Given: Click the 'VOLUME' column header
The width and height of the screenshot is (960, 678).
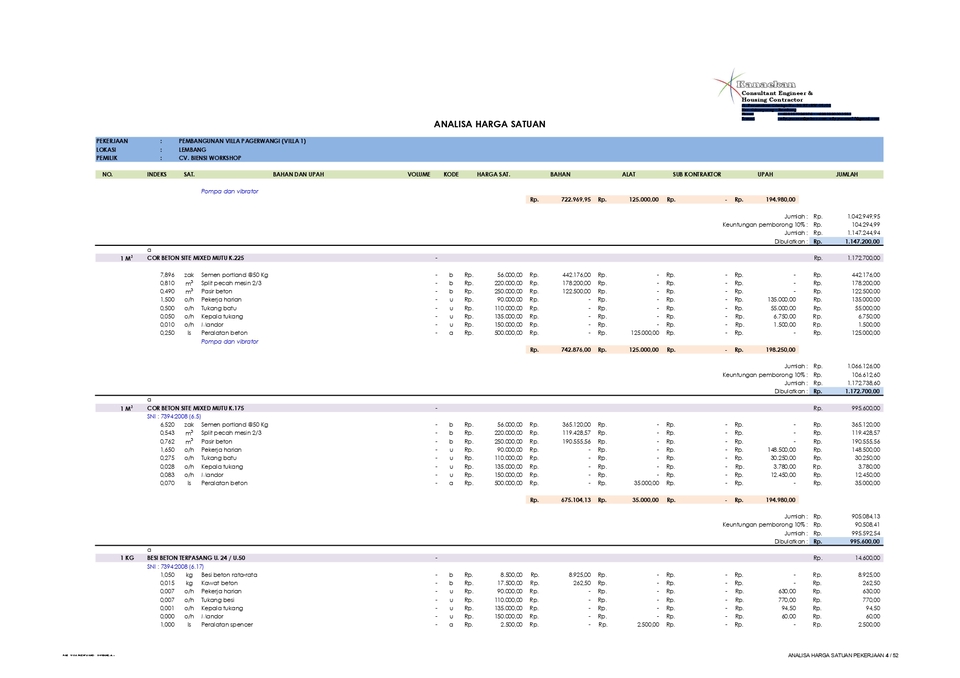Looking at the screenshot, I should [x=419, y=175].
